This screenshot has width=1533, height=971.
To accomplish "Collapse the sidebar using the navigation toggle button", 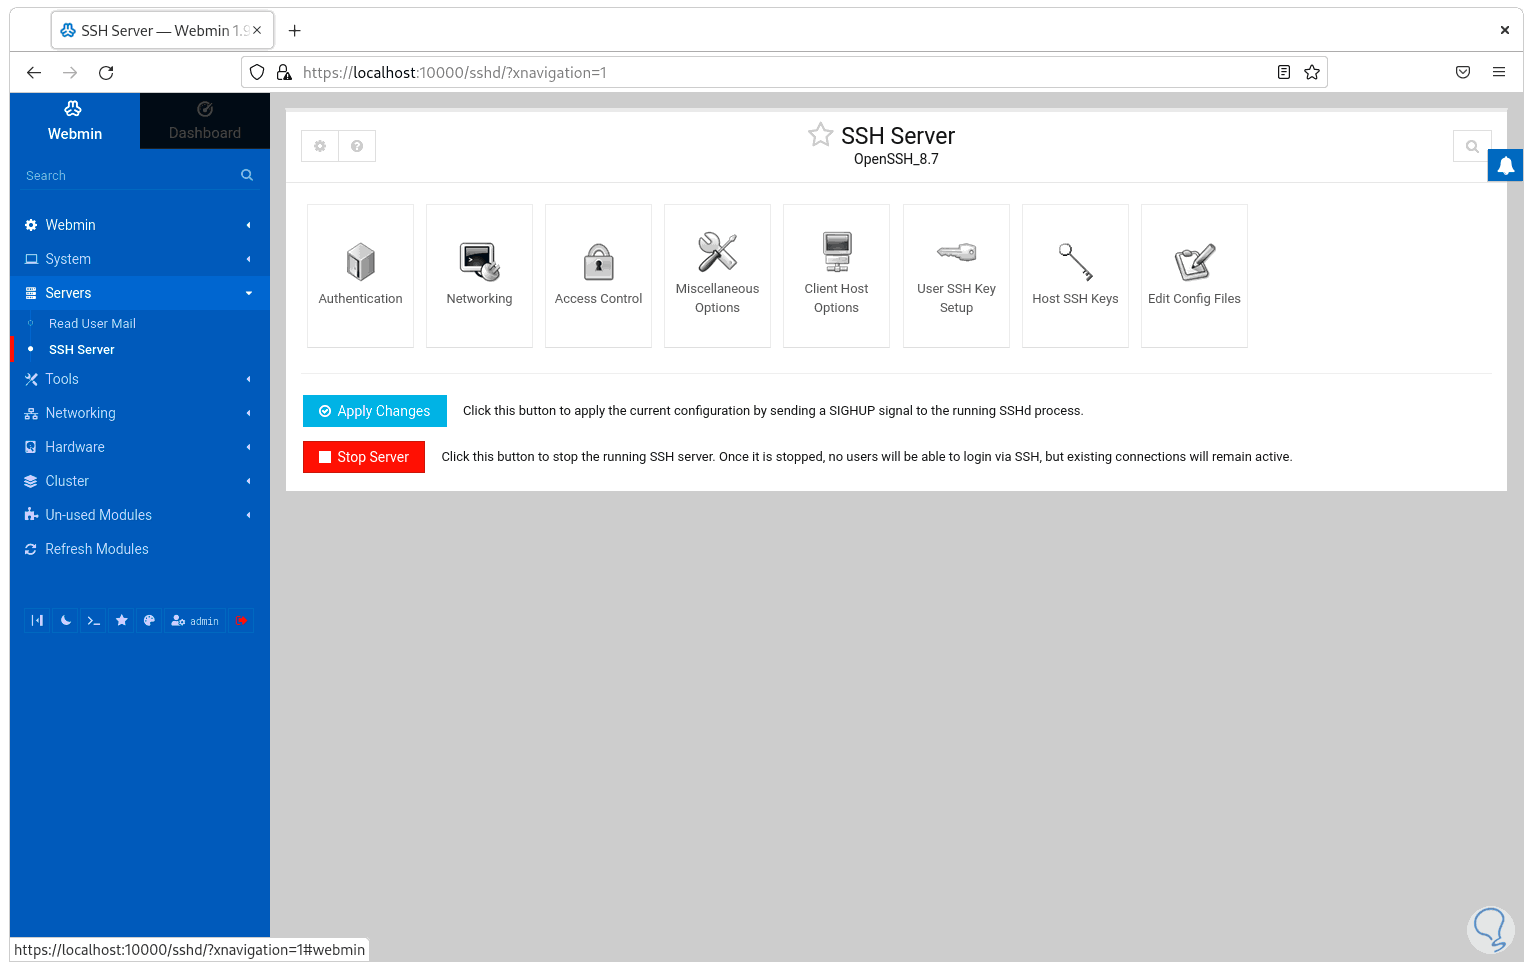I will pos(37,621).
